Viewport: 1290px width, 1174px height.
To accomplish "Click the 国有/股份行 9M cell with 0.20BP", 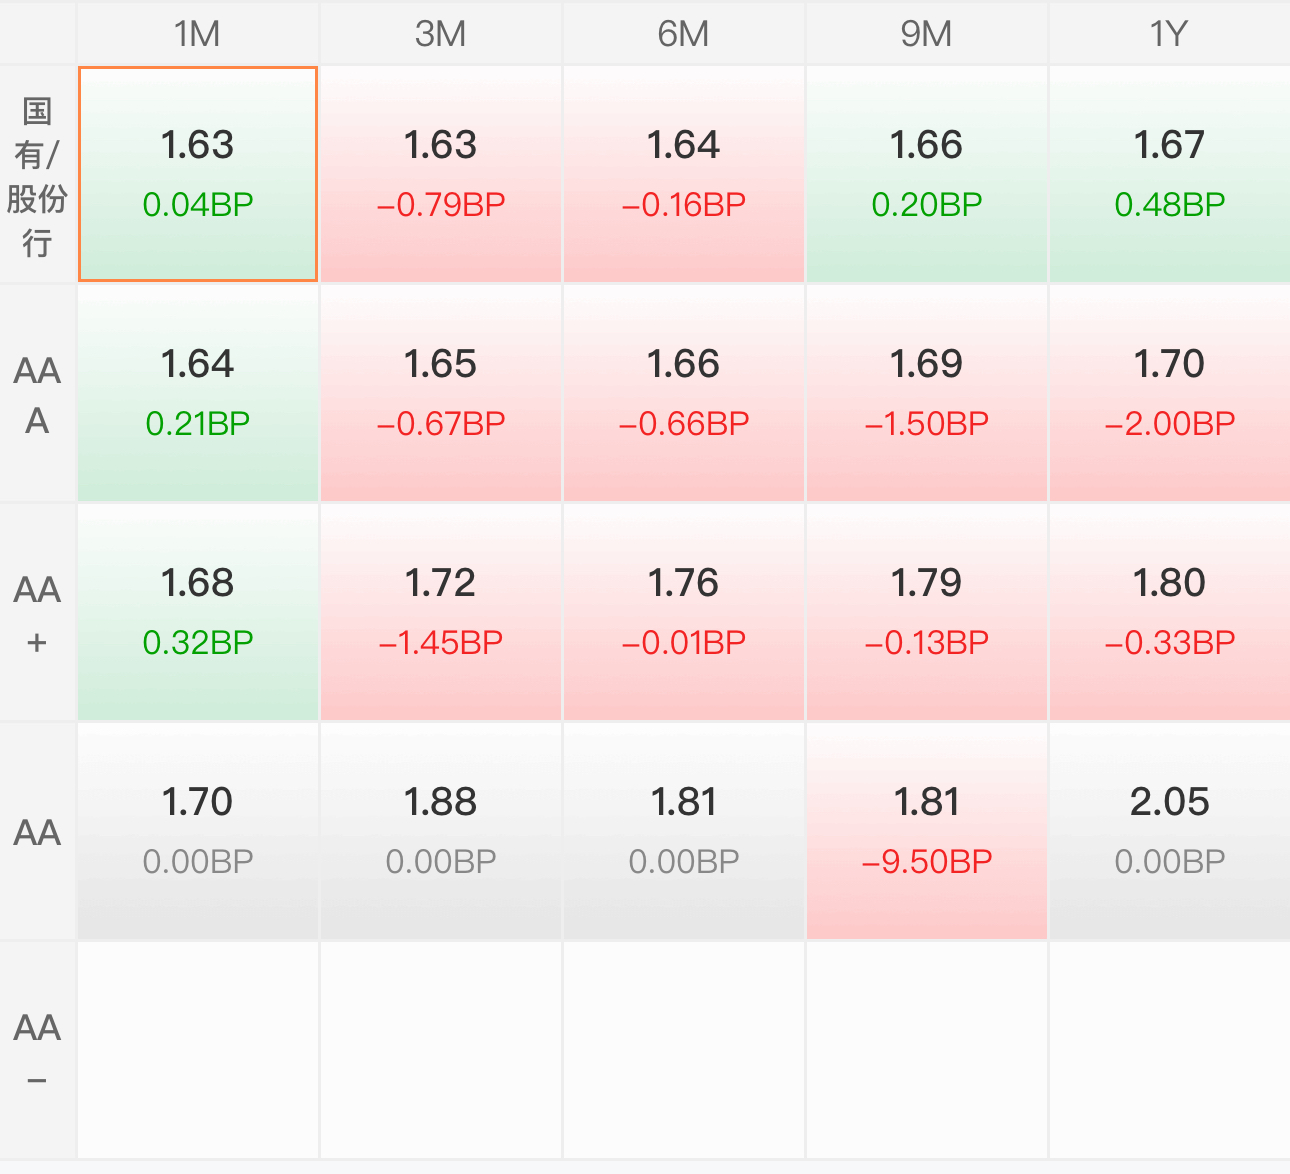I will (927, 174).
